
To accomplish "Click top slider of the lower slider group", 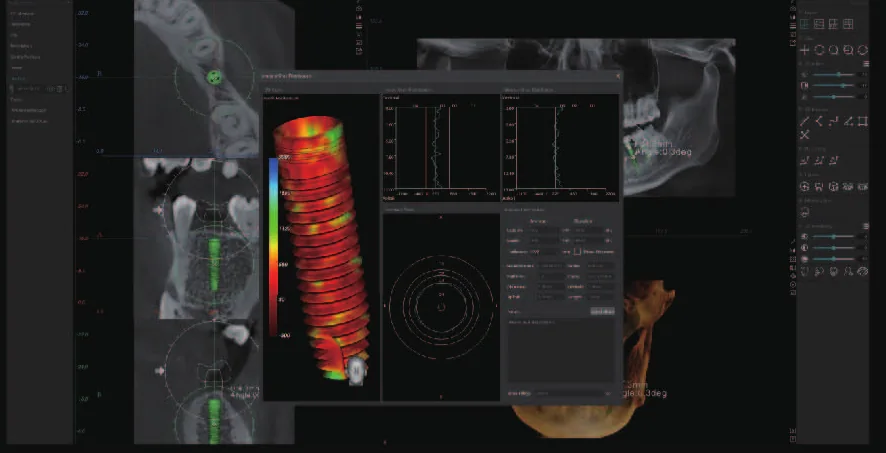I will (x=834, y=237).
